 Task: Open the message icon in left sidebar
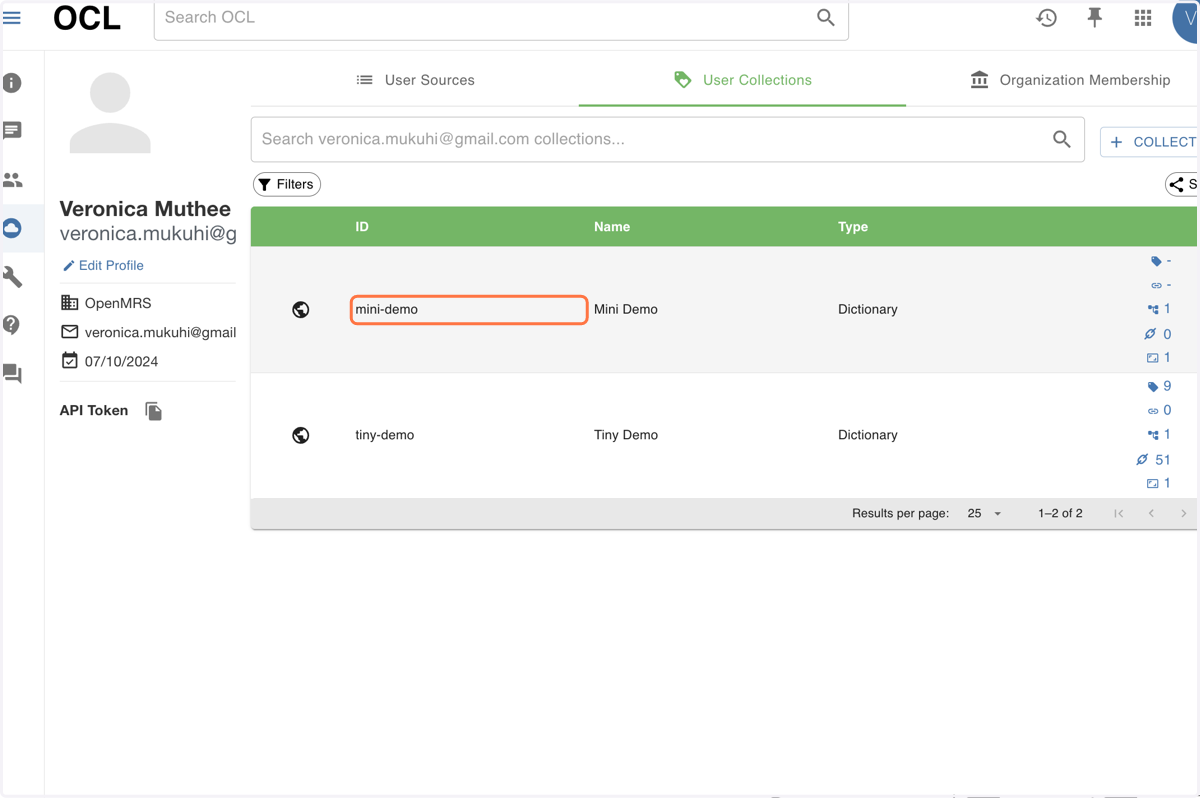[x=12, y=131]
